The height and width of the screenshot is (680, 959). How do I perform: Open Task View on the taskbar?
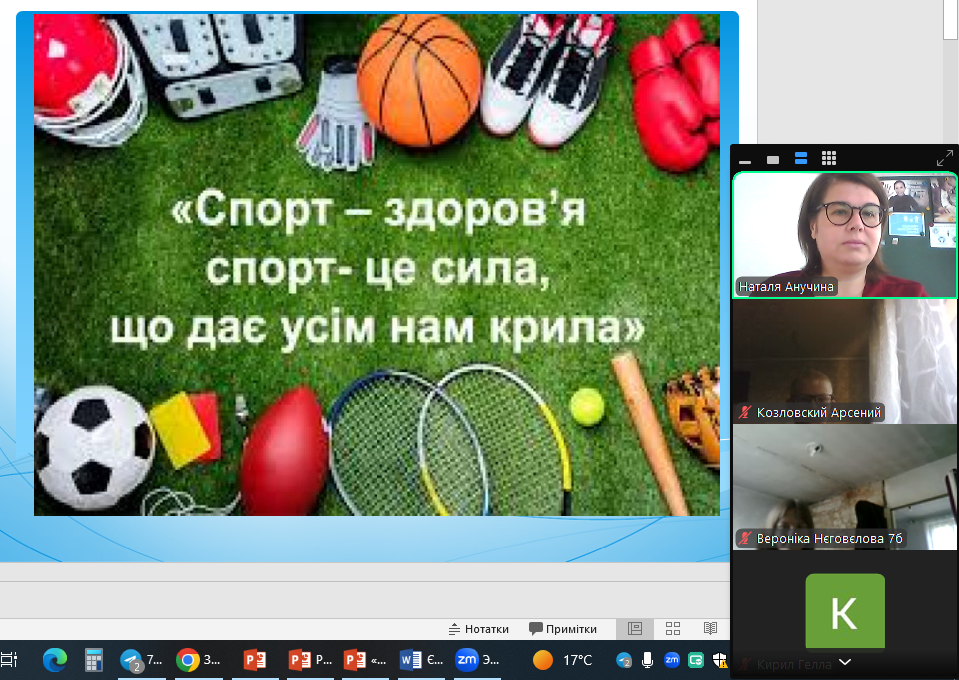coord(9,660)
